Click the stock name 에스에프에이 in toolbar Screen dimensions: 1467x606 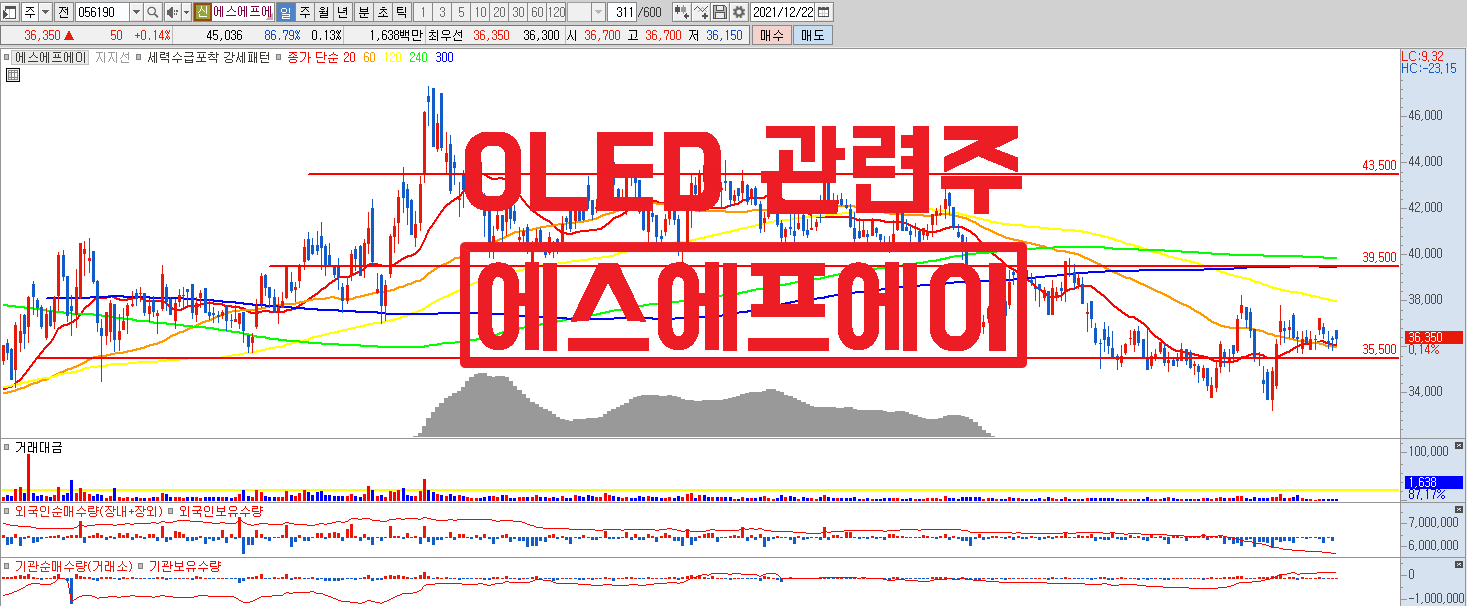(242, 12)
